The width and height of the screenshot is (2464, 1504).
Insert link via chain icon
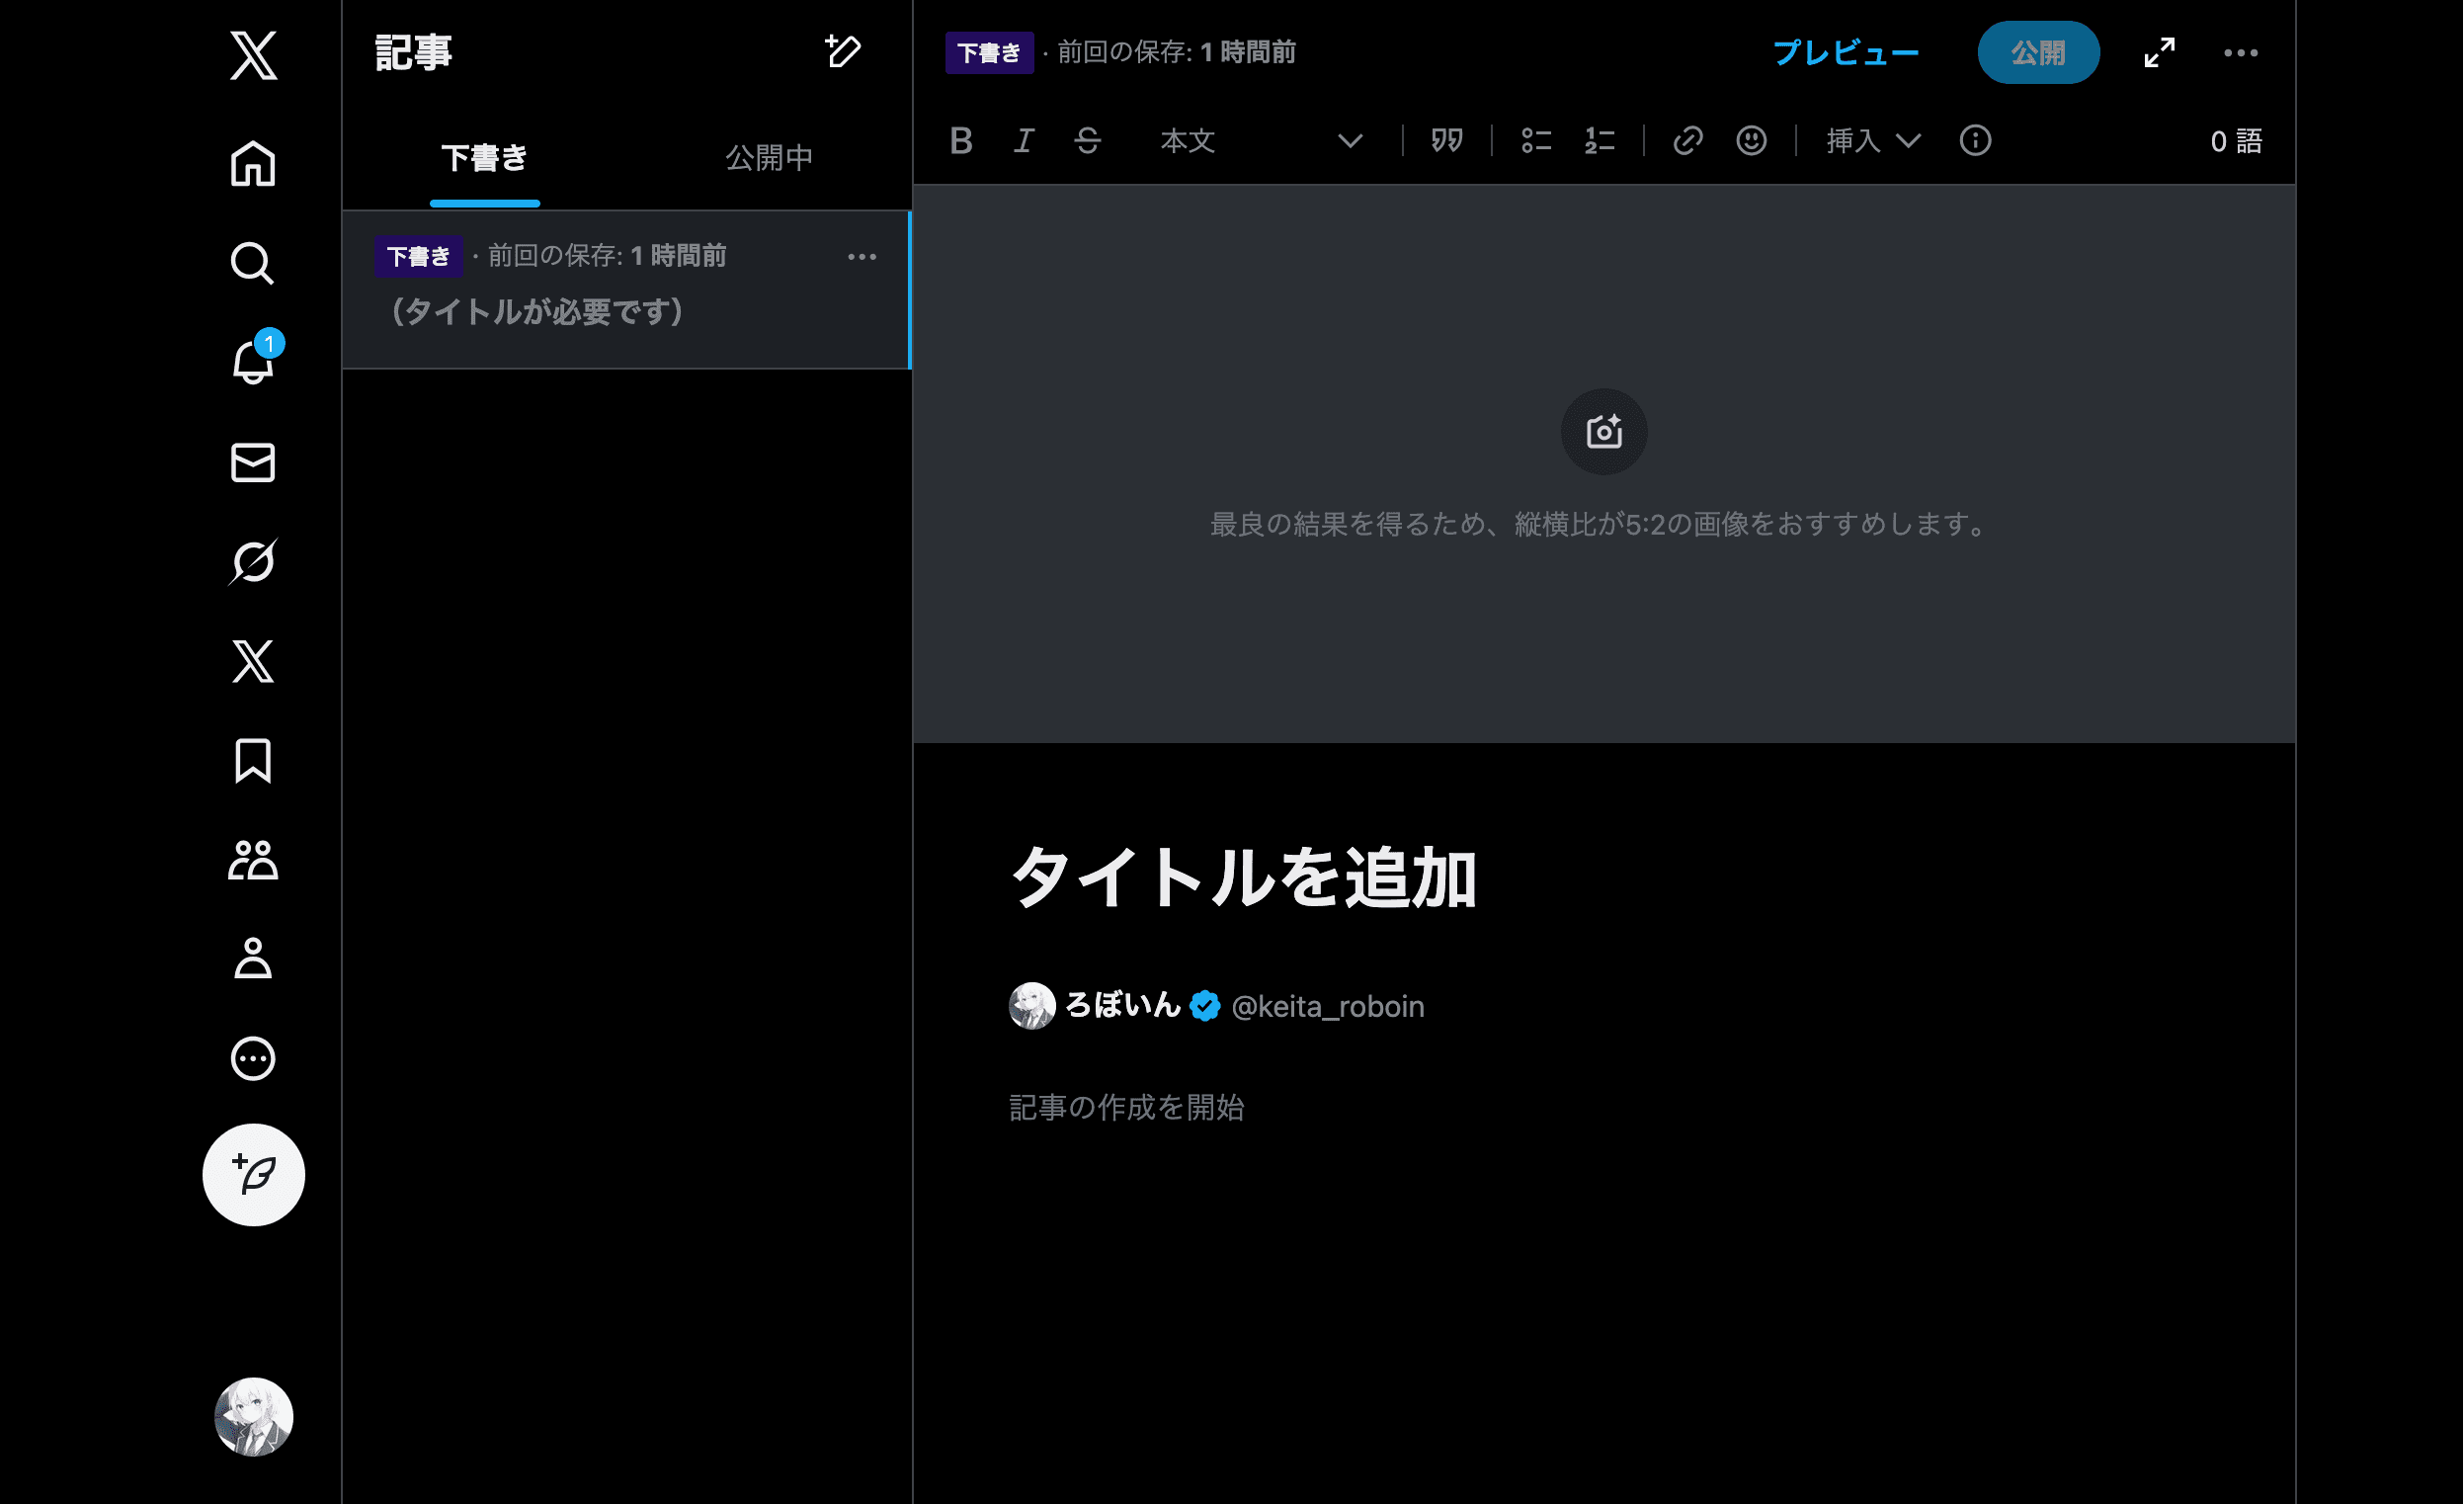tap(1688, 141)
